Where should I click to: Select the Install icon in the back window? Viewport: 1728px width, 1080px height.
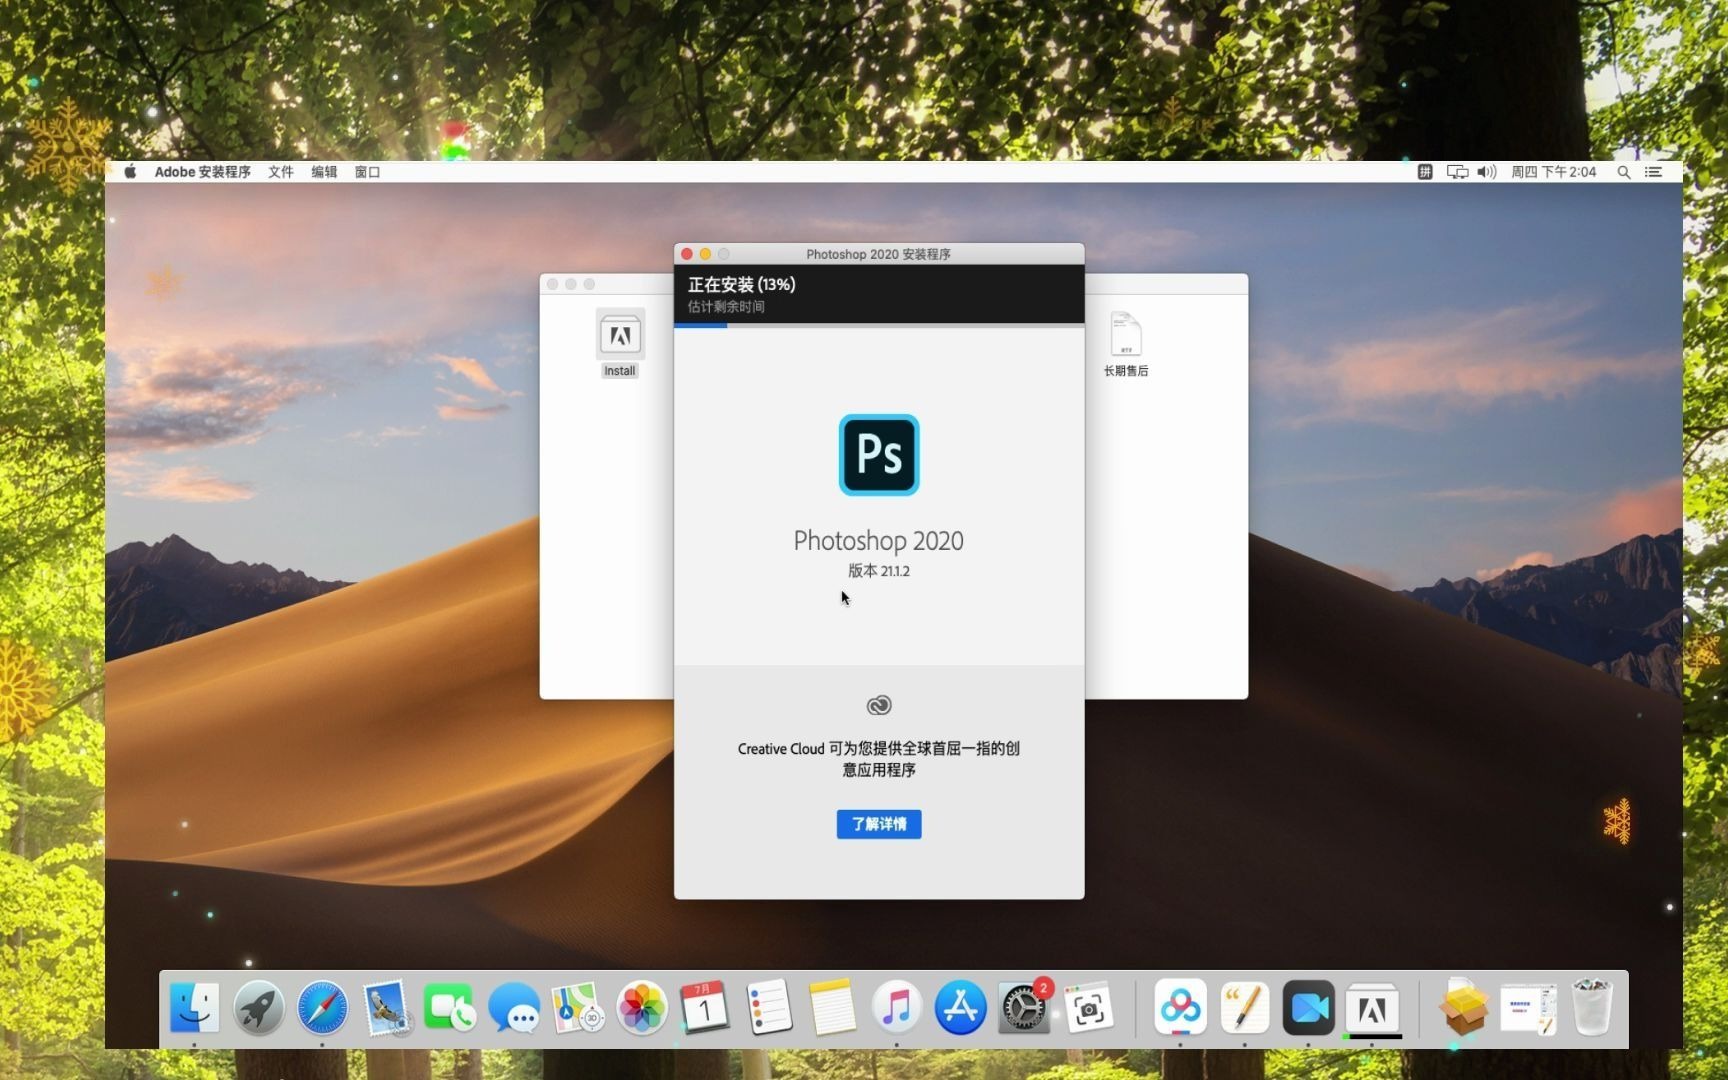620,343
